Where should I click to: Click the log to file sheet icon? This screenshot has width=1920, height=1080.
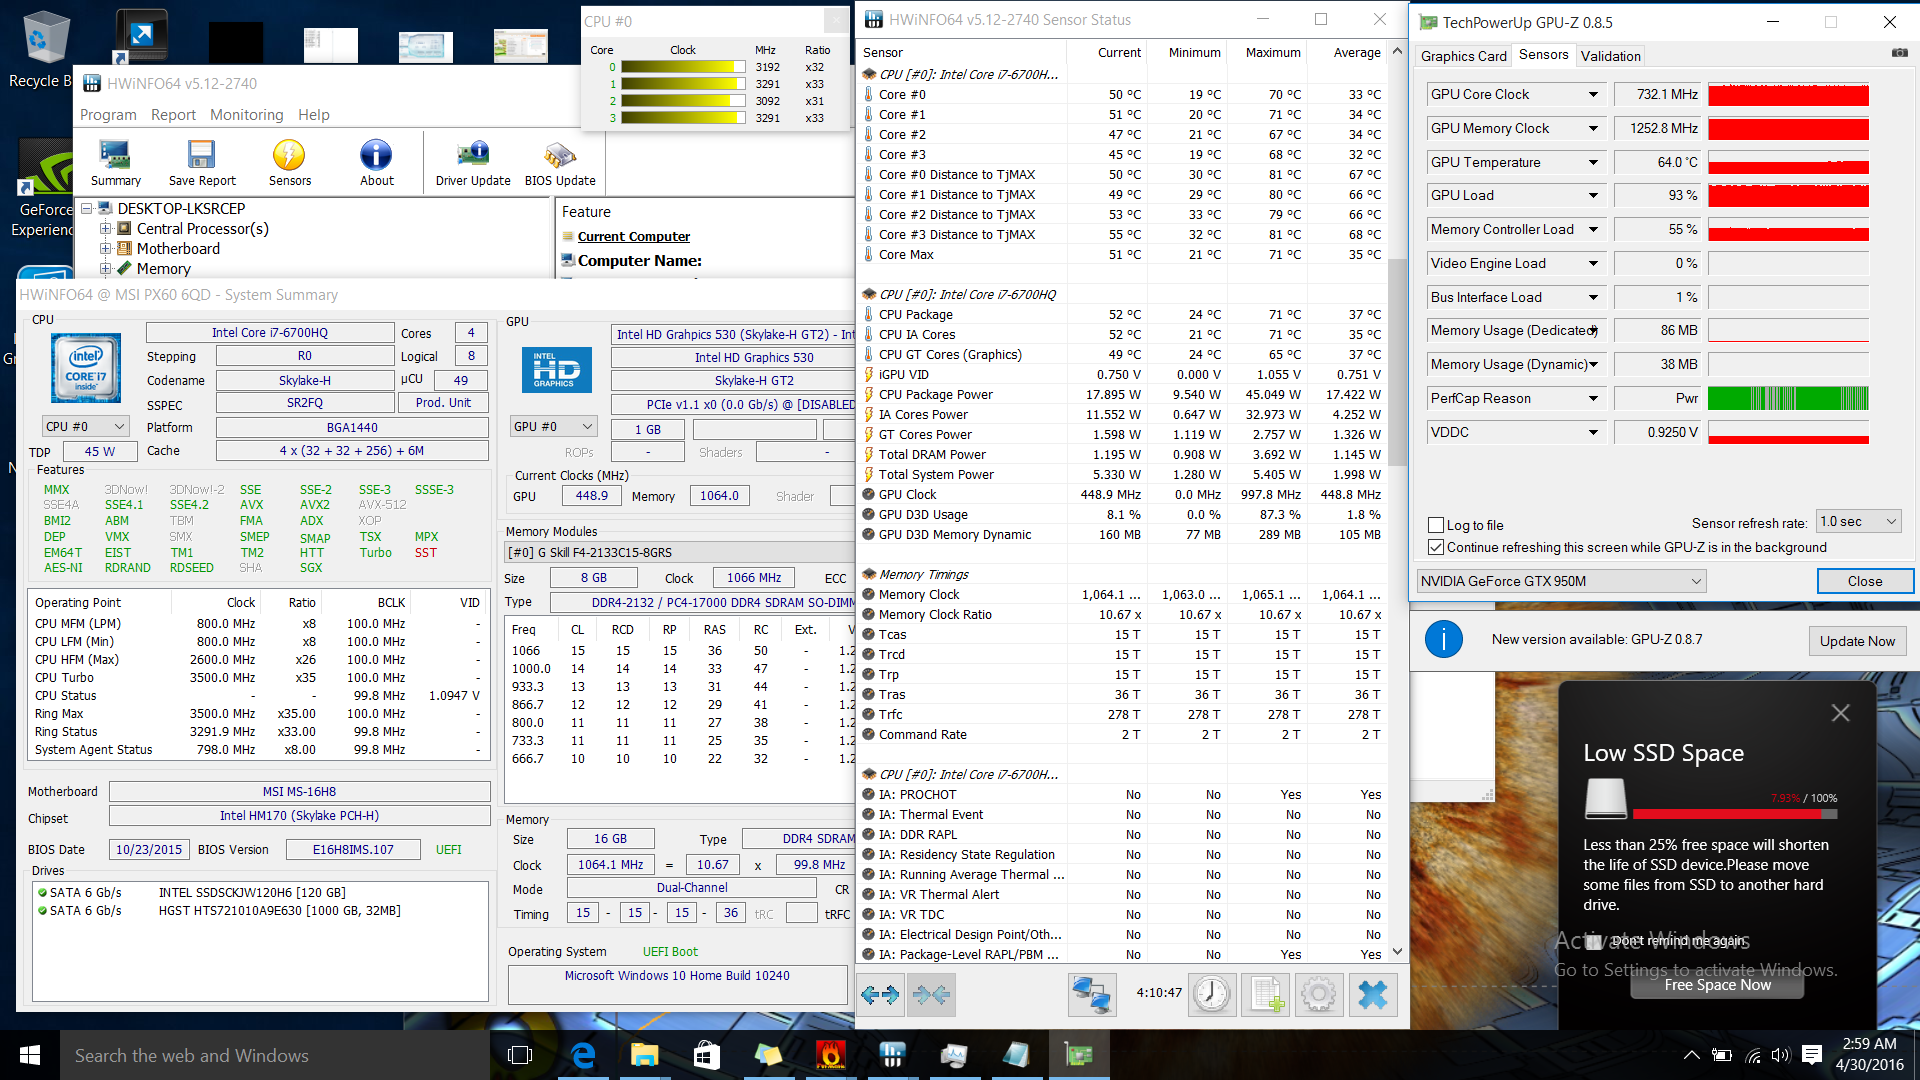1266,995
